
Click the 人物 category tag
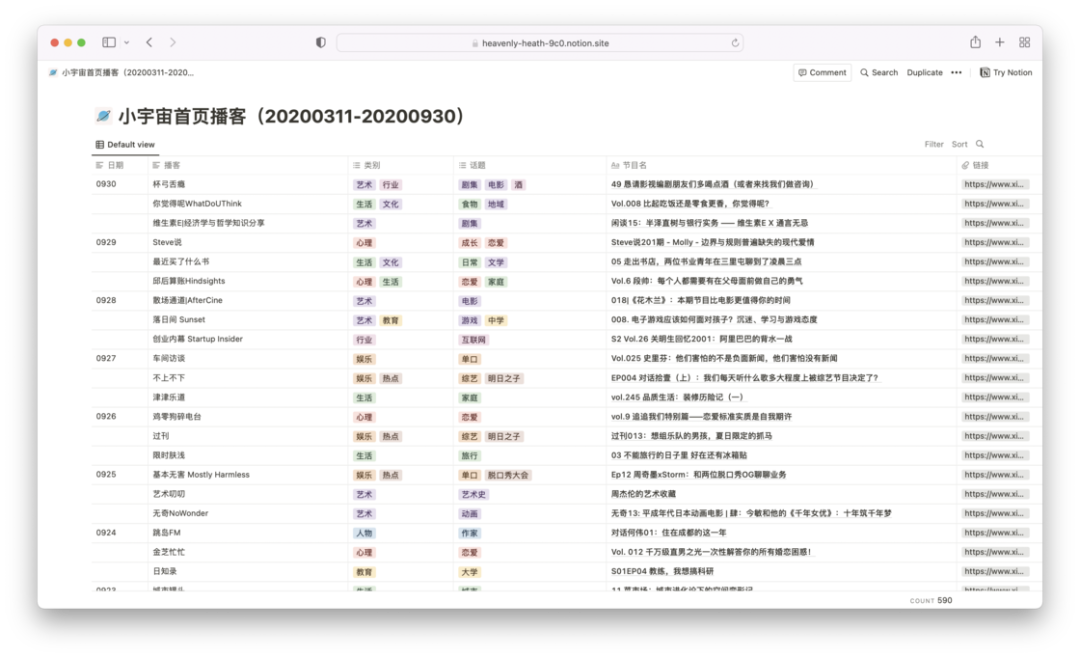(x=364, y=533)
